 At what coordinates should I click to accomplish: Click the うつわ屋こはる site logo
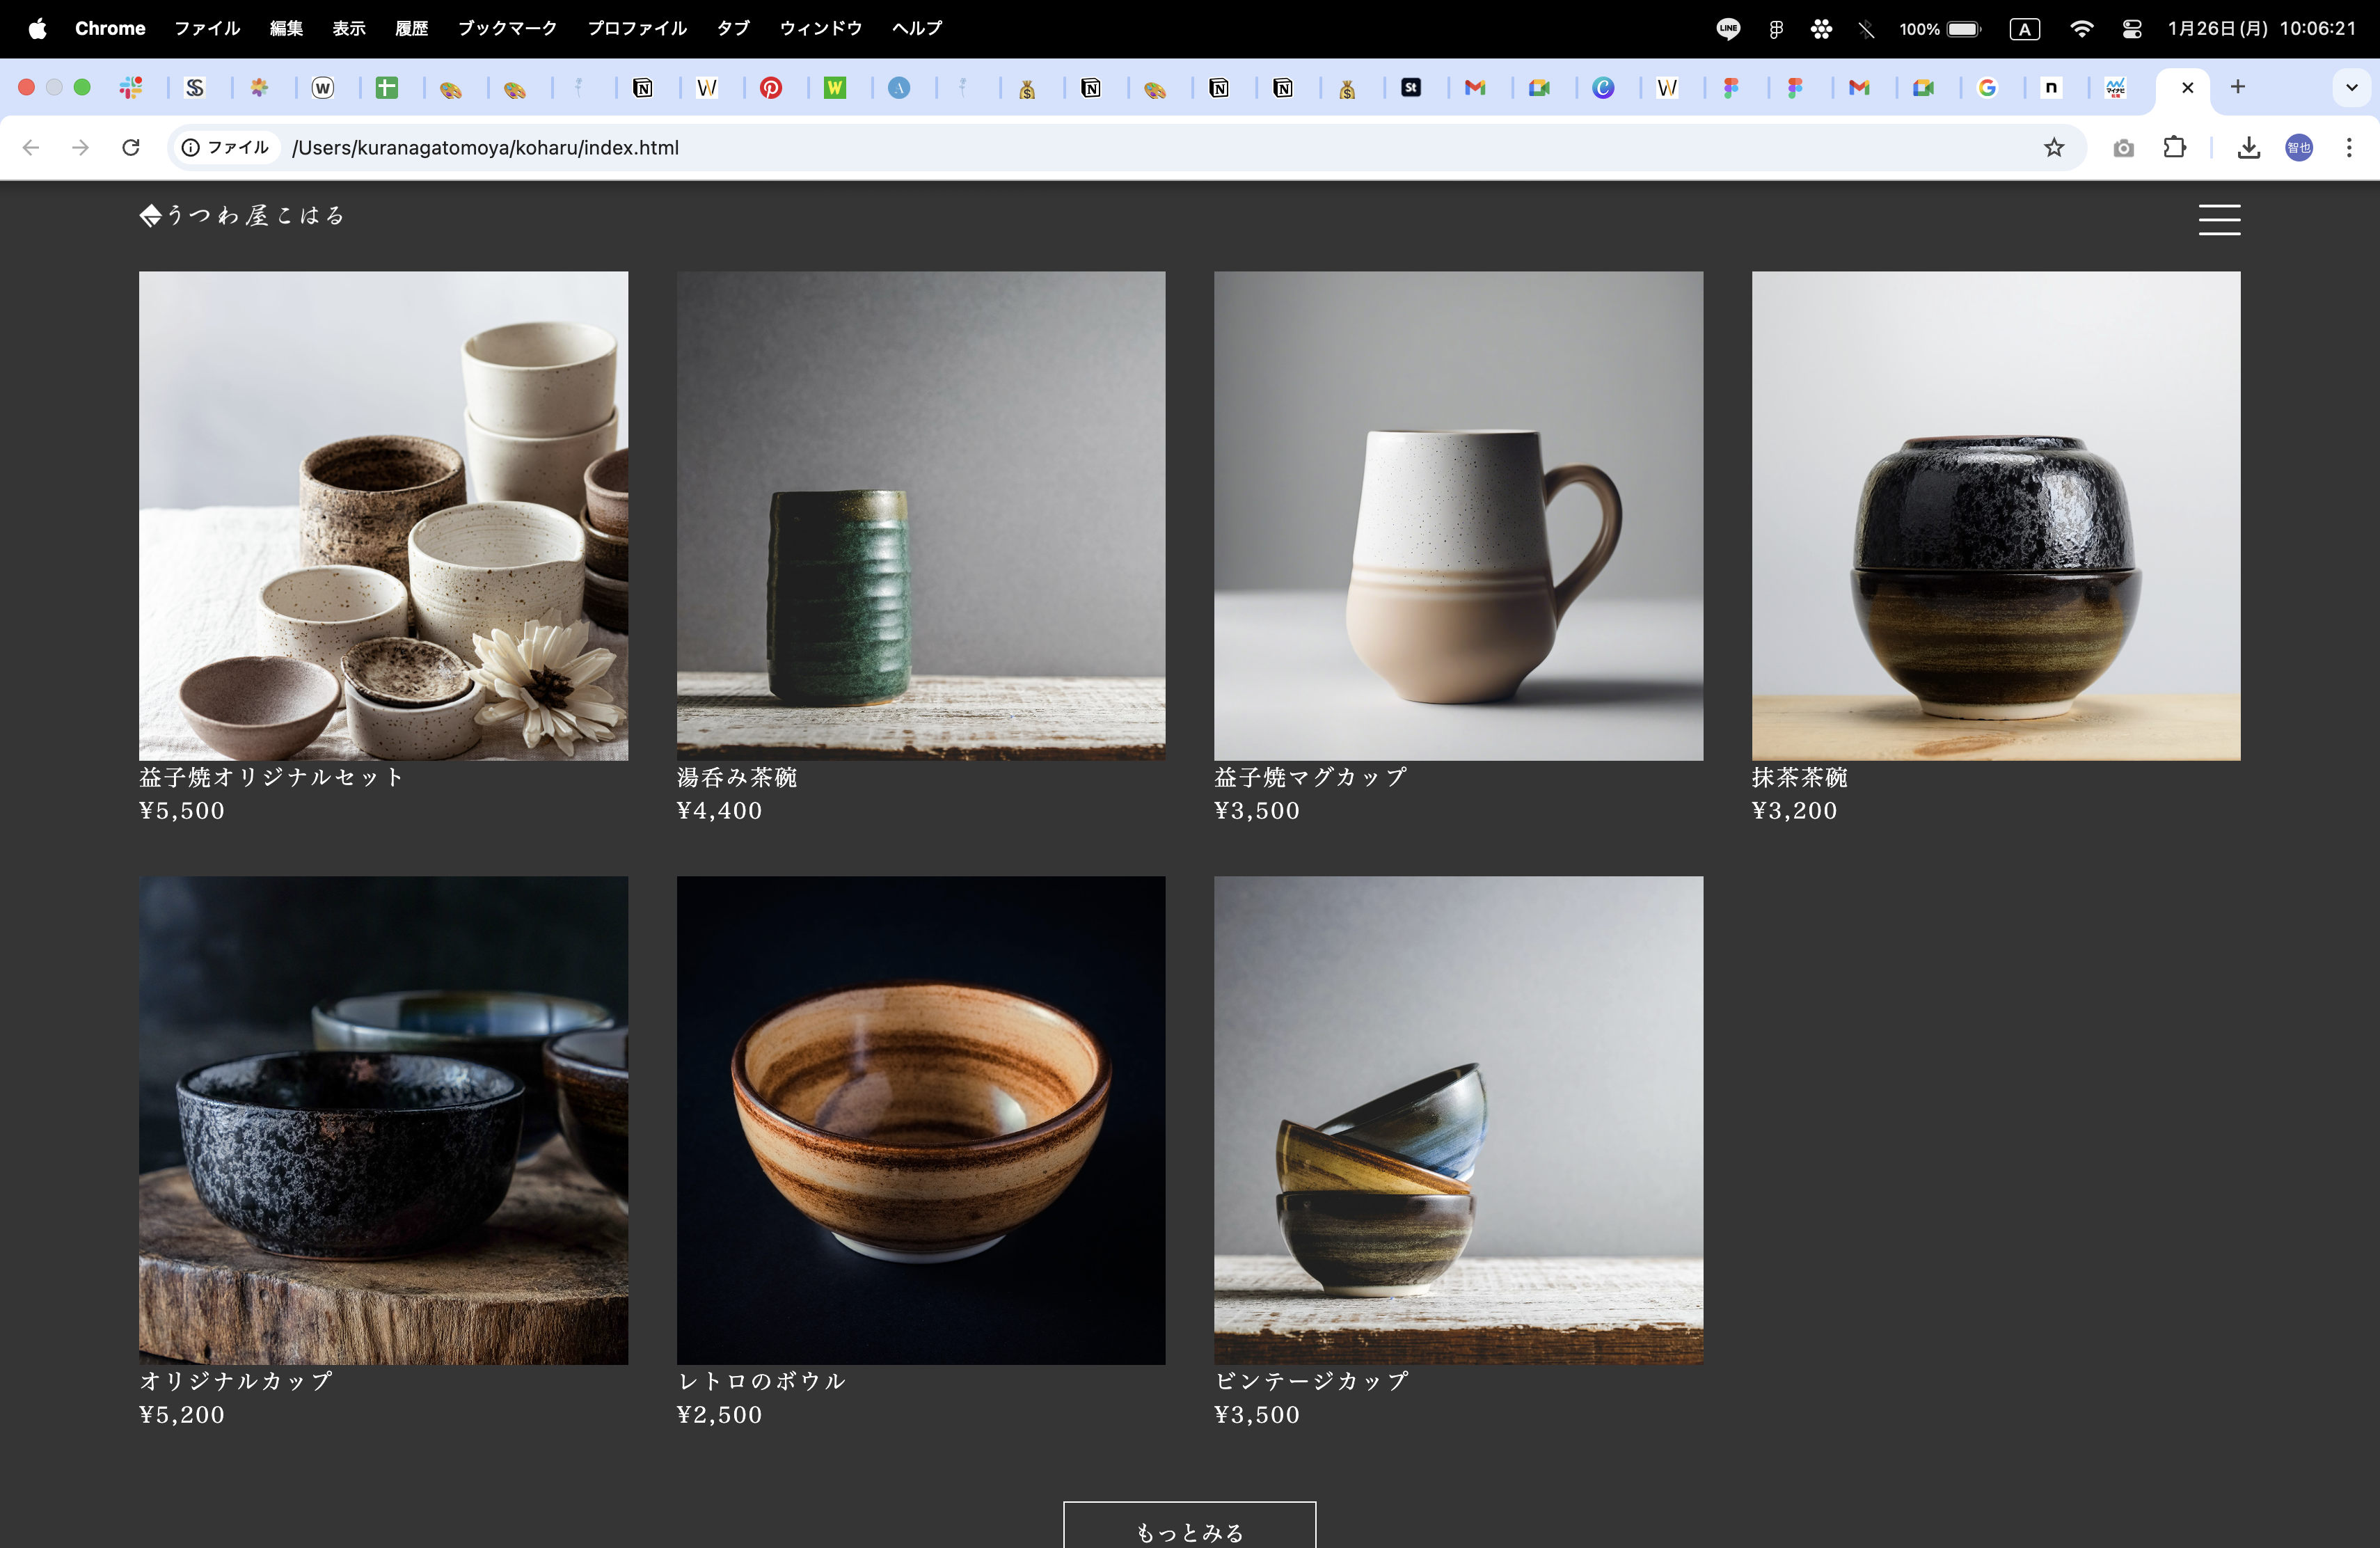tap(242, 215)
